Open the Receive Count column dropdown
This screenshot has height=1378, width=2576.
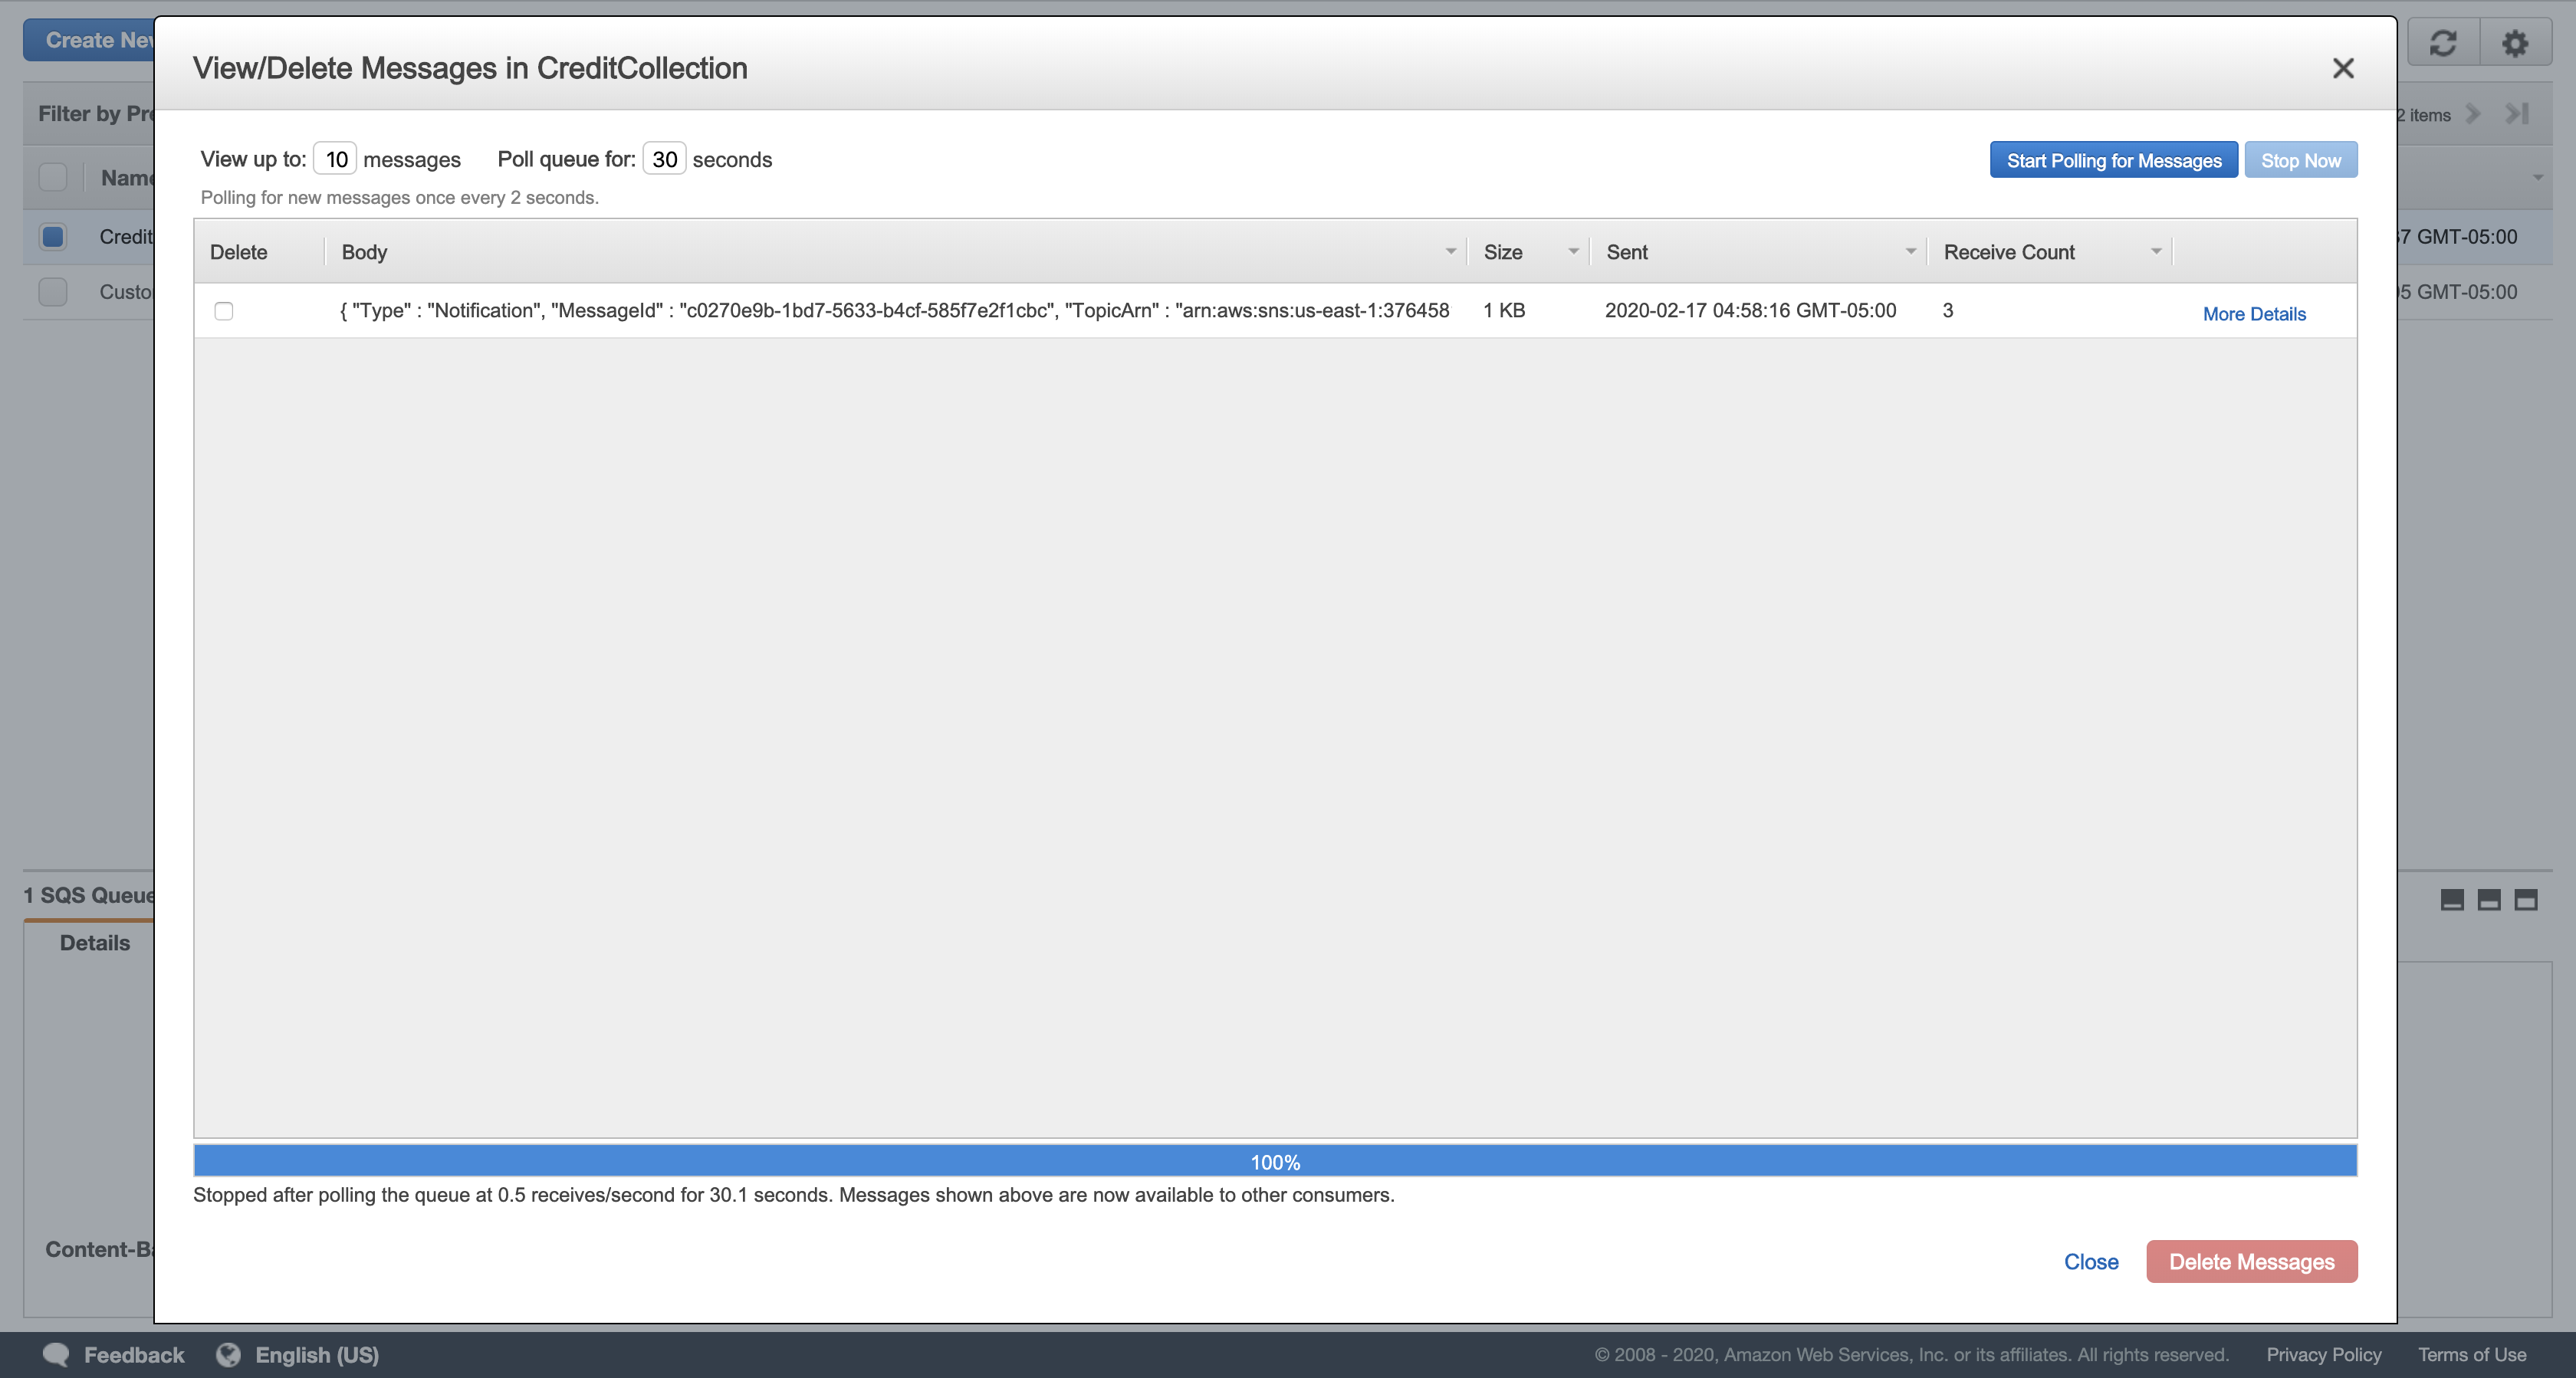2155,252
